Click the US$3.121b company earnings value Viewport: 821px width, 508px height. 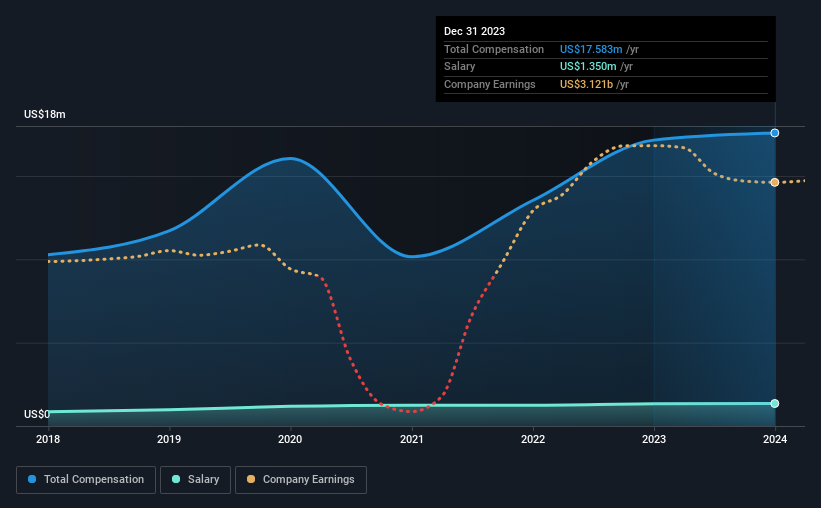tap(586, 84)
